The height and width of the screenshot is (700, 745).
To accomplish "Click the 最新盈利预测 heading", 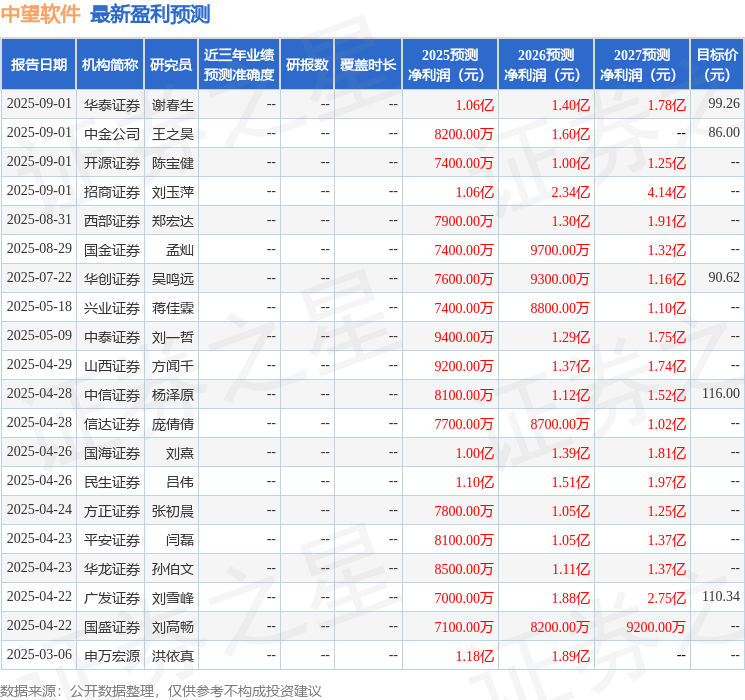I will click(x=150, y=14).
